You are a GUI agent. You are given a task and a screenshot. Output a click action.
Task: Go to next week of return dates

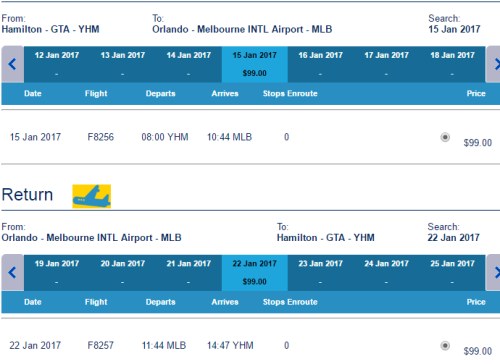coord(494,273)
